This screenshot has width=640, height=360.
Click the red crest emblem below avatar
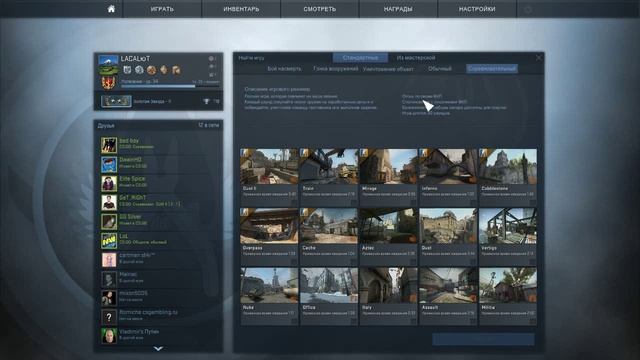coord(109,82)
